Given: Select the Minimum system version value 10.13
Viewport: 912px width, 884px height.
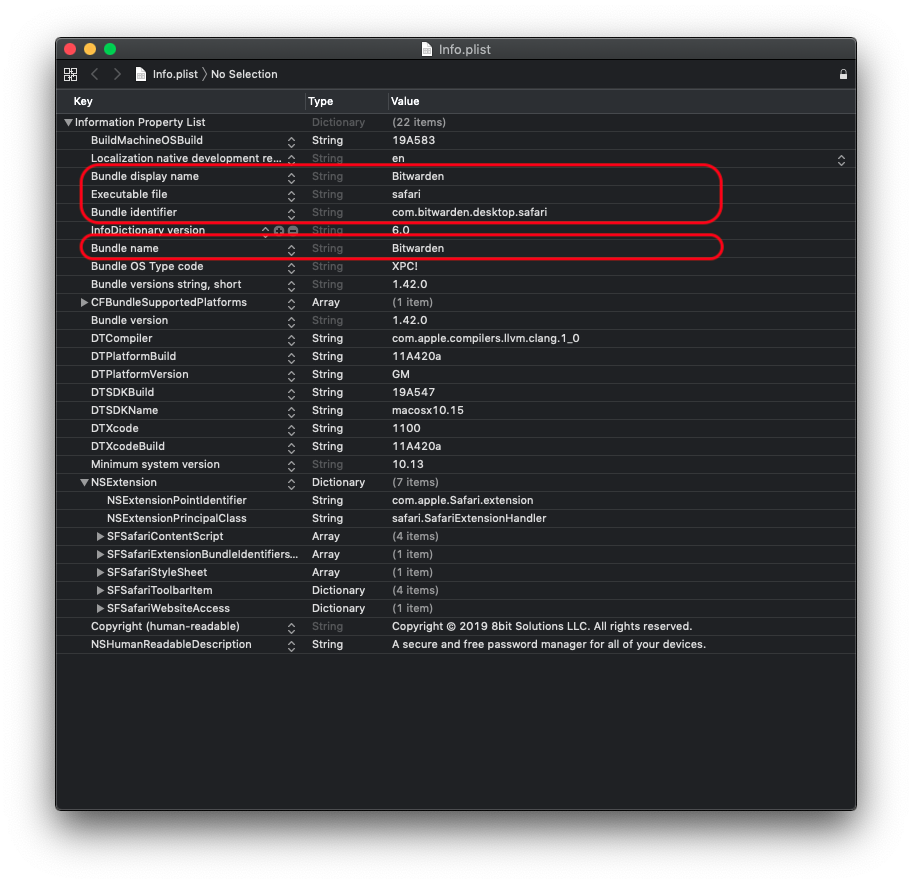Looking at the screenshot, I should (x=407, y=465).
